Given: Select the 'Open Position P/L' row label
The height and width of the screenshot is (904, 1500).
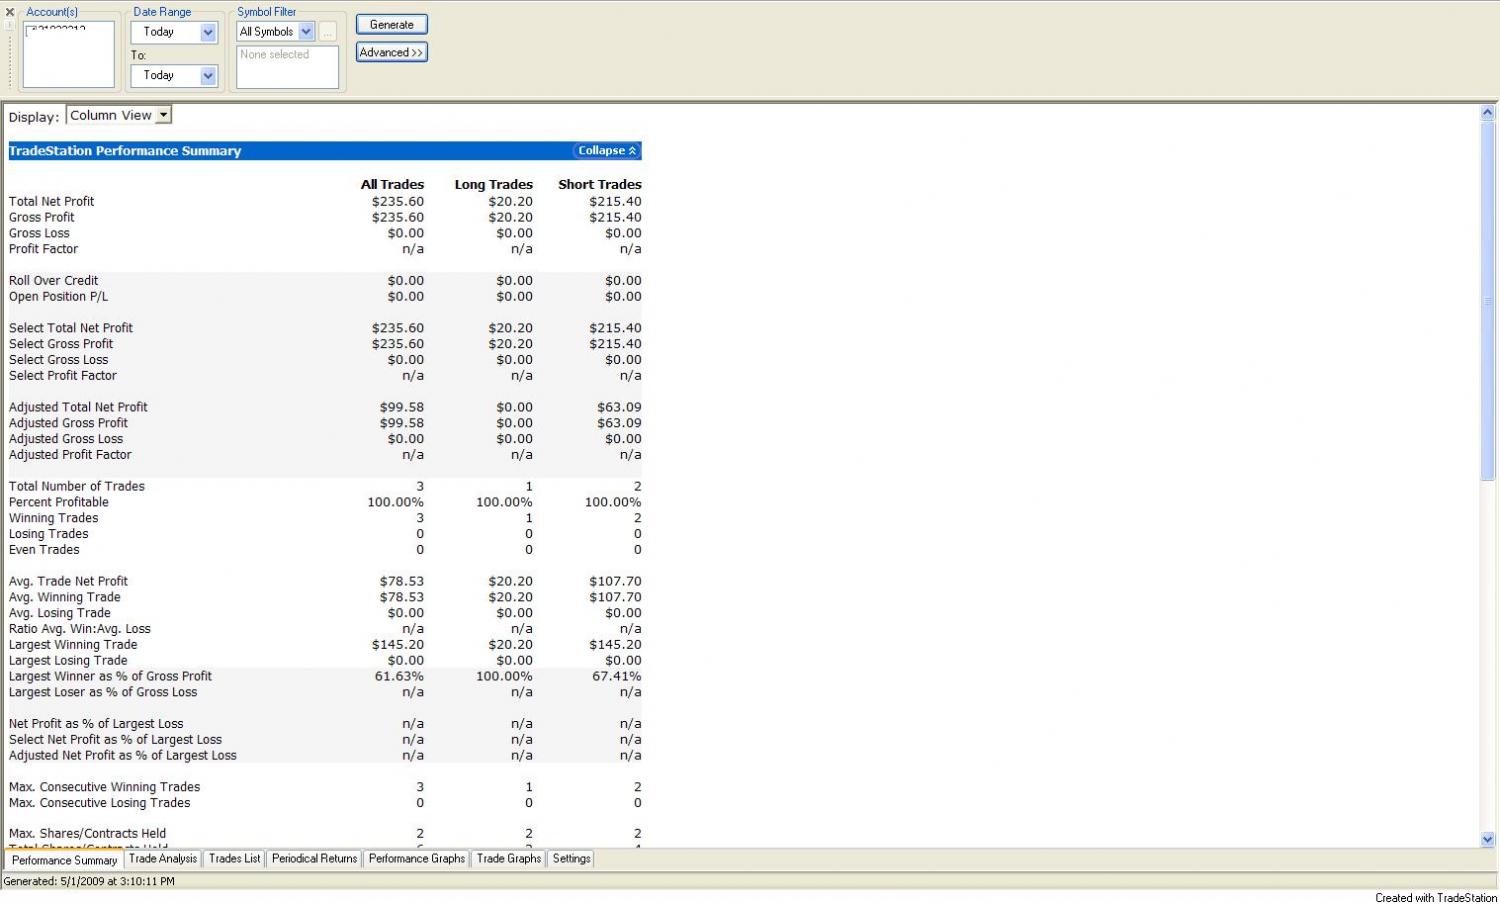Looking at the screenshot, I should click(58, 297).
